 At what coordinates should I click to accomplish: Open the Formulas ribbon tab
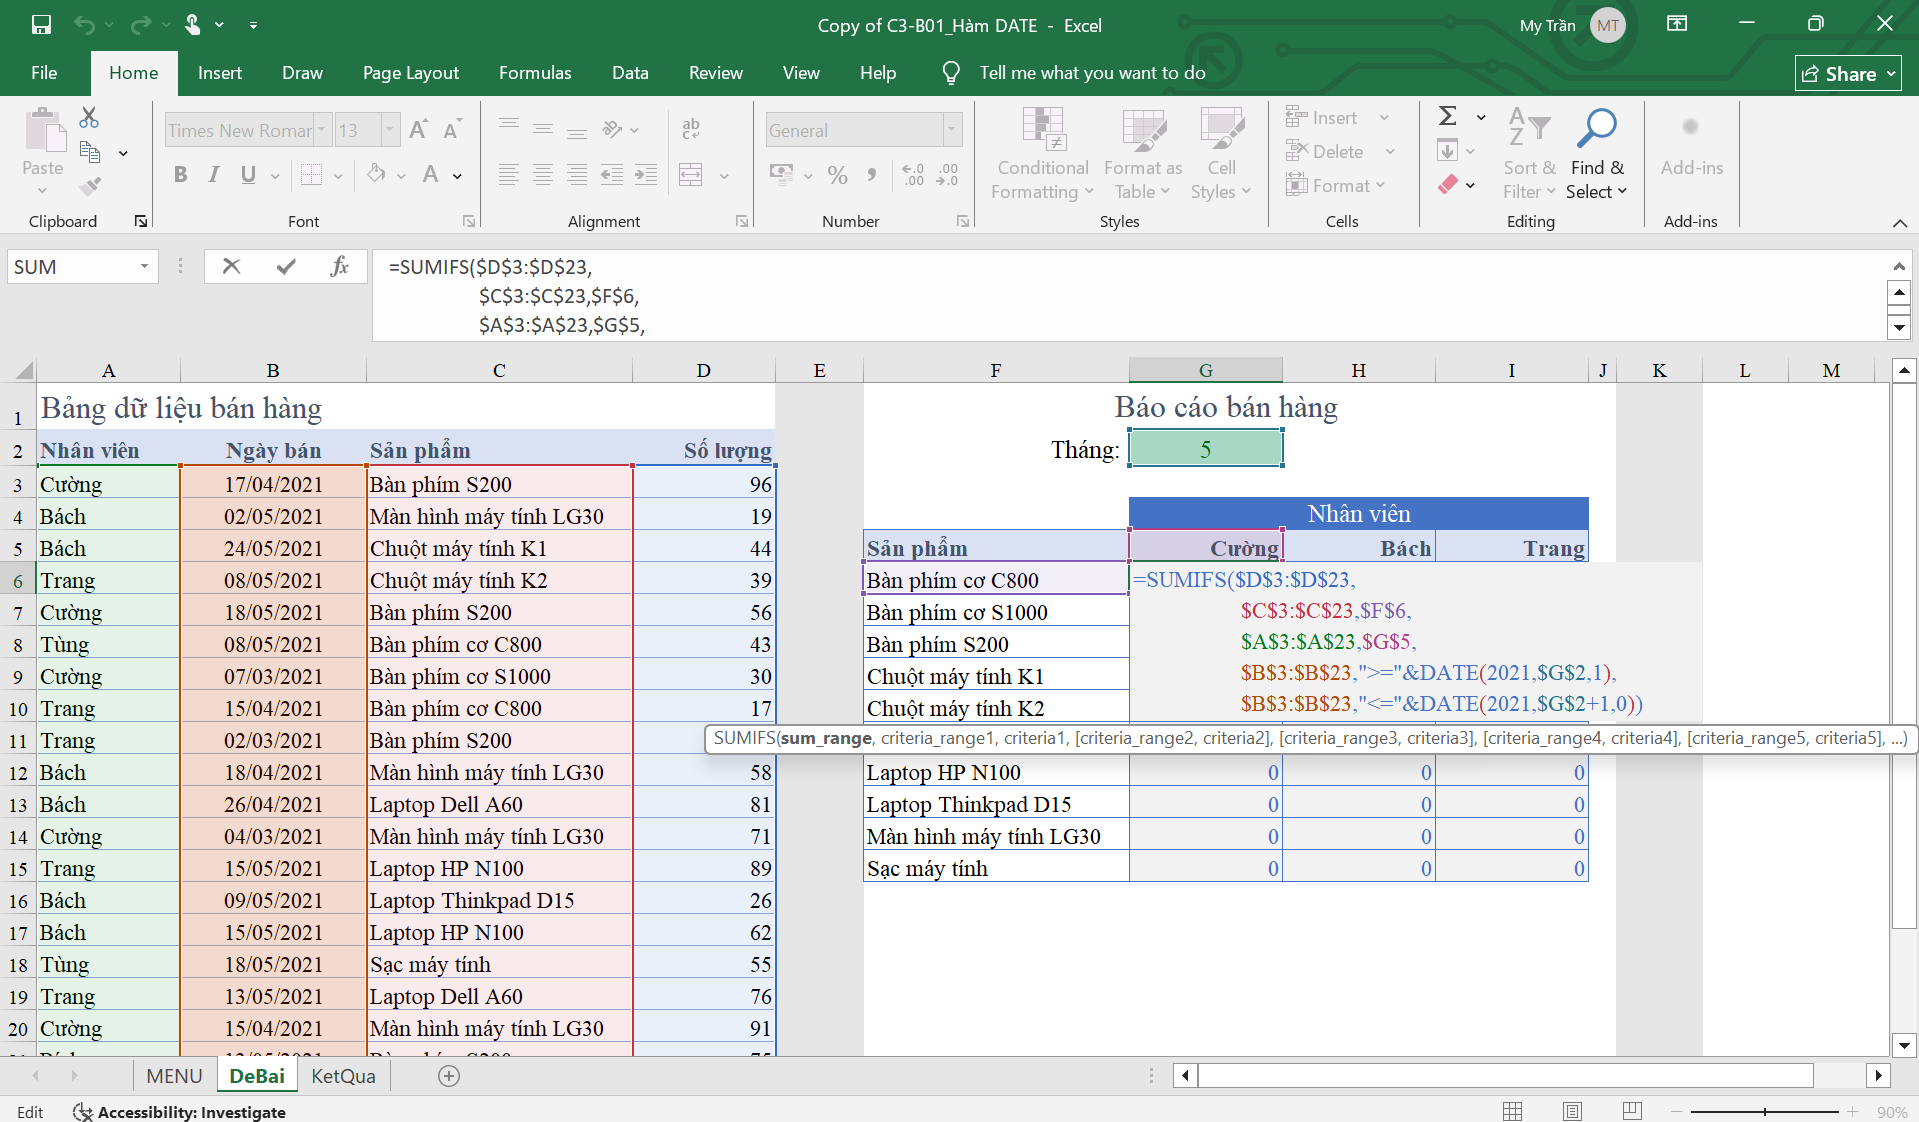point(535,73)
